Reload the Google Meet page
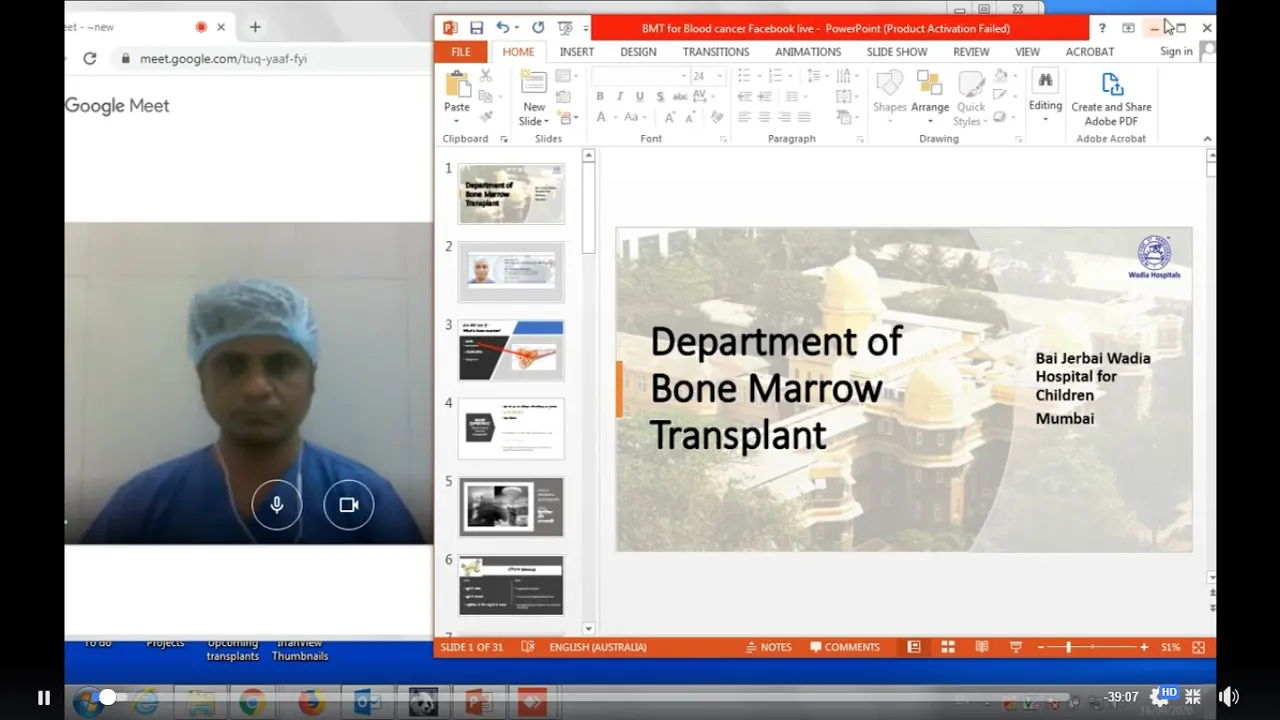The height and width of the screenshot is (720, 1280). pos(89,59)
